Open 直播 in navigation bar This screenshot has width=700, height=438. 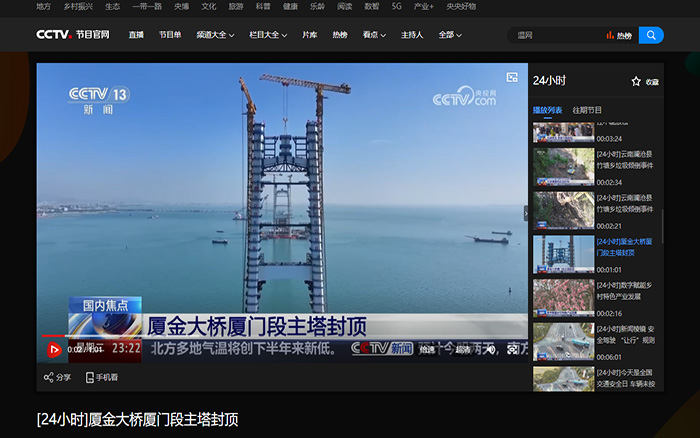[136, 35]
